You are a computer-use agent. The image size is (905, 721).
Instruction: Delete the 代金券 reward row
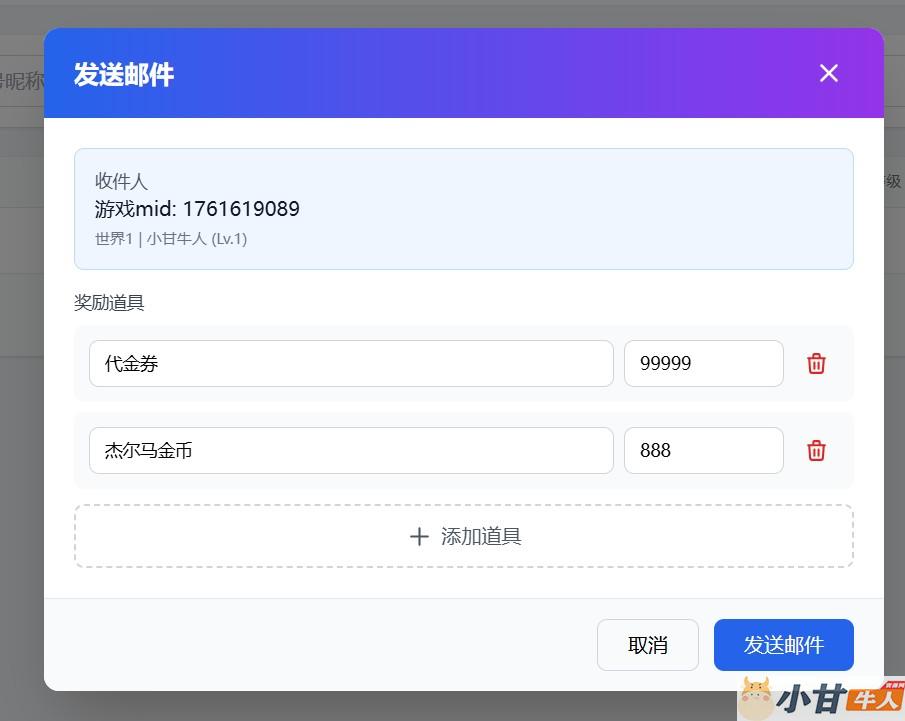(x=816, y=363)
